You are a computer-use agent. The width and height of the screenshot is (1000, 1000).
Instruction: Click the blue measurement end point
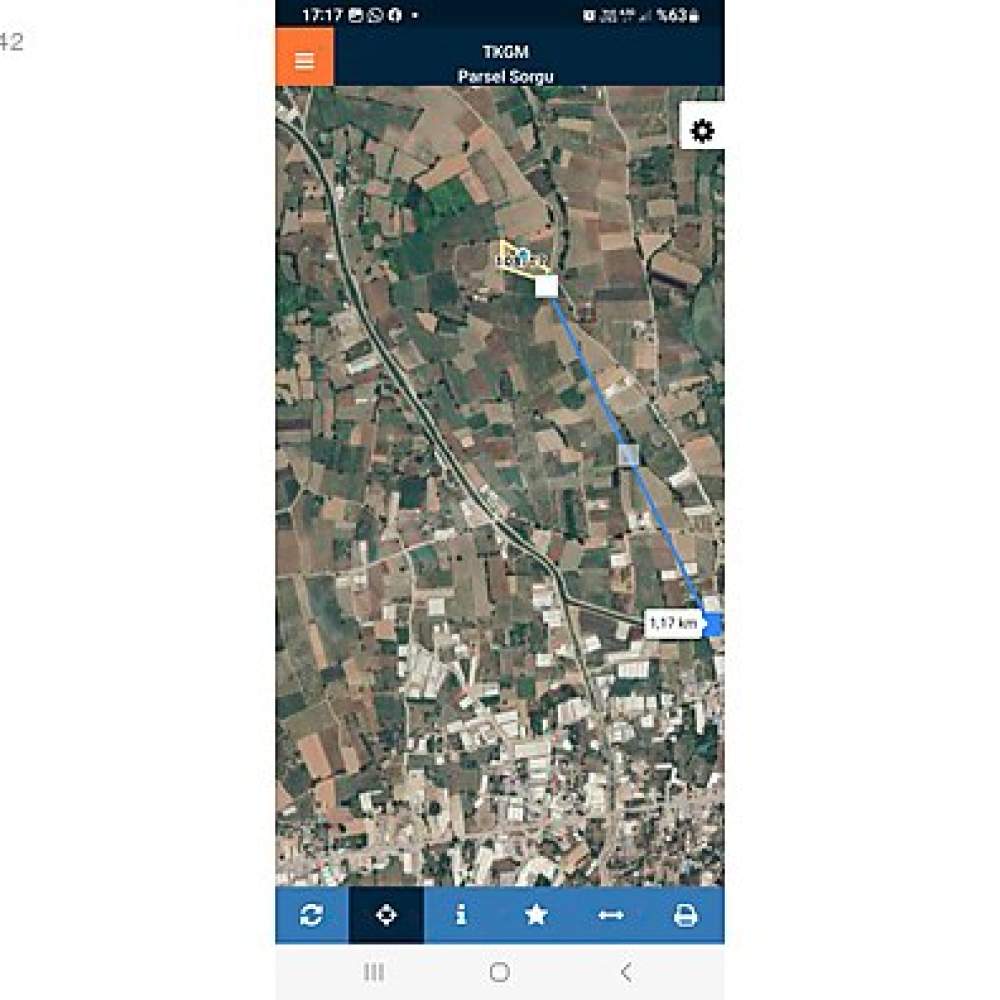[x=713, y=624]
